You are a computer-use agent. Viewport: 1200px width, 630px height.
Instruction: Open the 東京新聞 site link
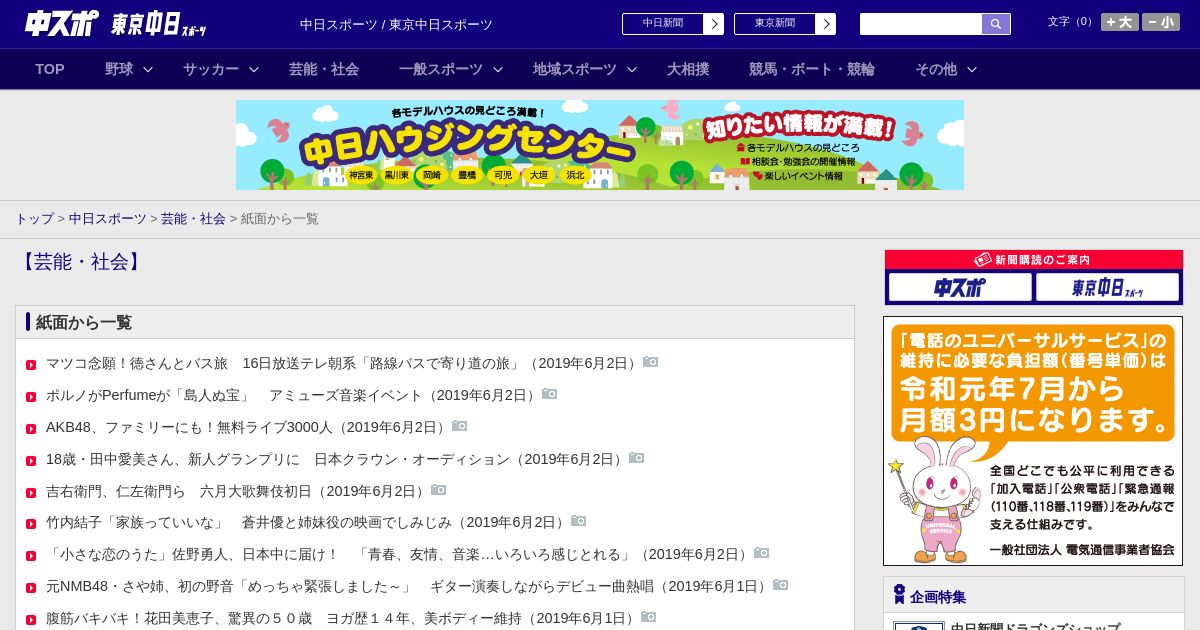coord(775,24)
